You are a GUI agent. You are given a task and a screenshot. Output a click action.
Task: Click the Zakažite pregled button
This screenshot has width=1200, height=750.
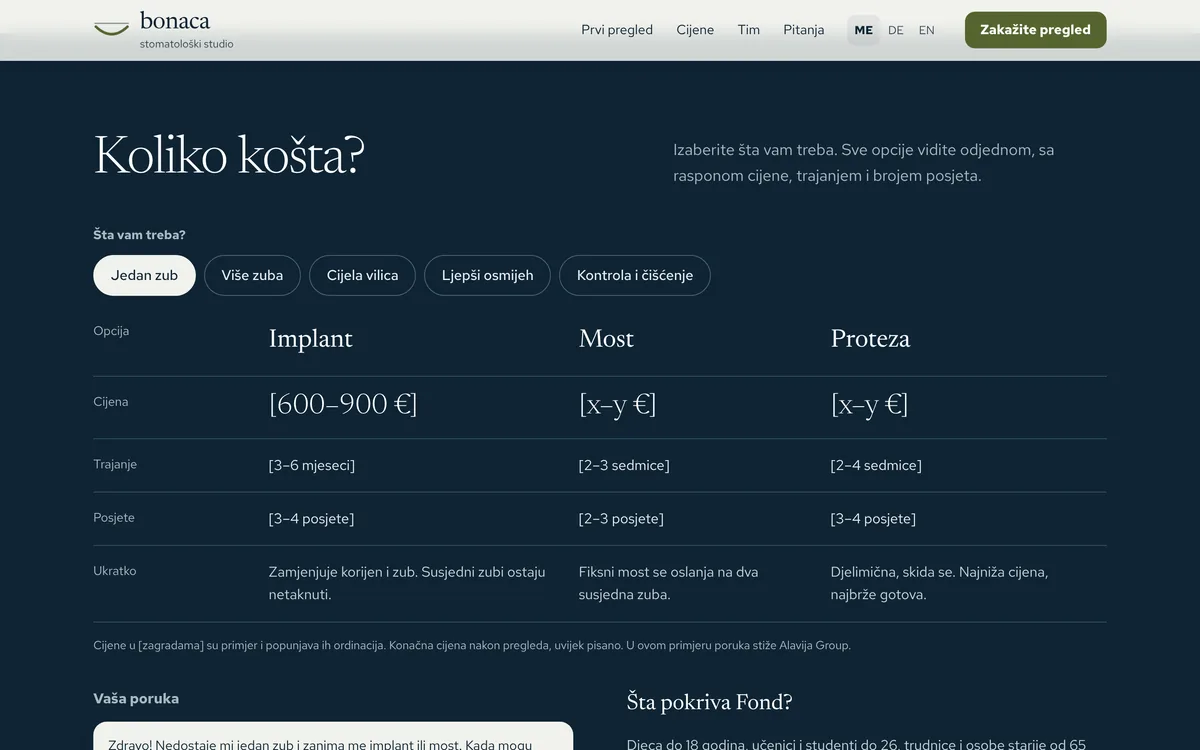(1035, 30)
